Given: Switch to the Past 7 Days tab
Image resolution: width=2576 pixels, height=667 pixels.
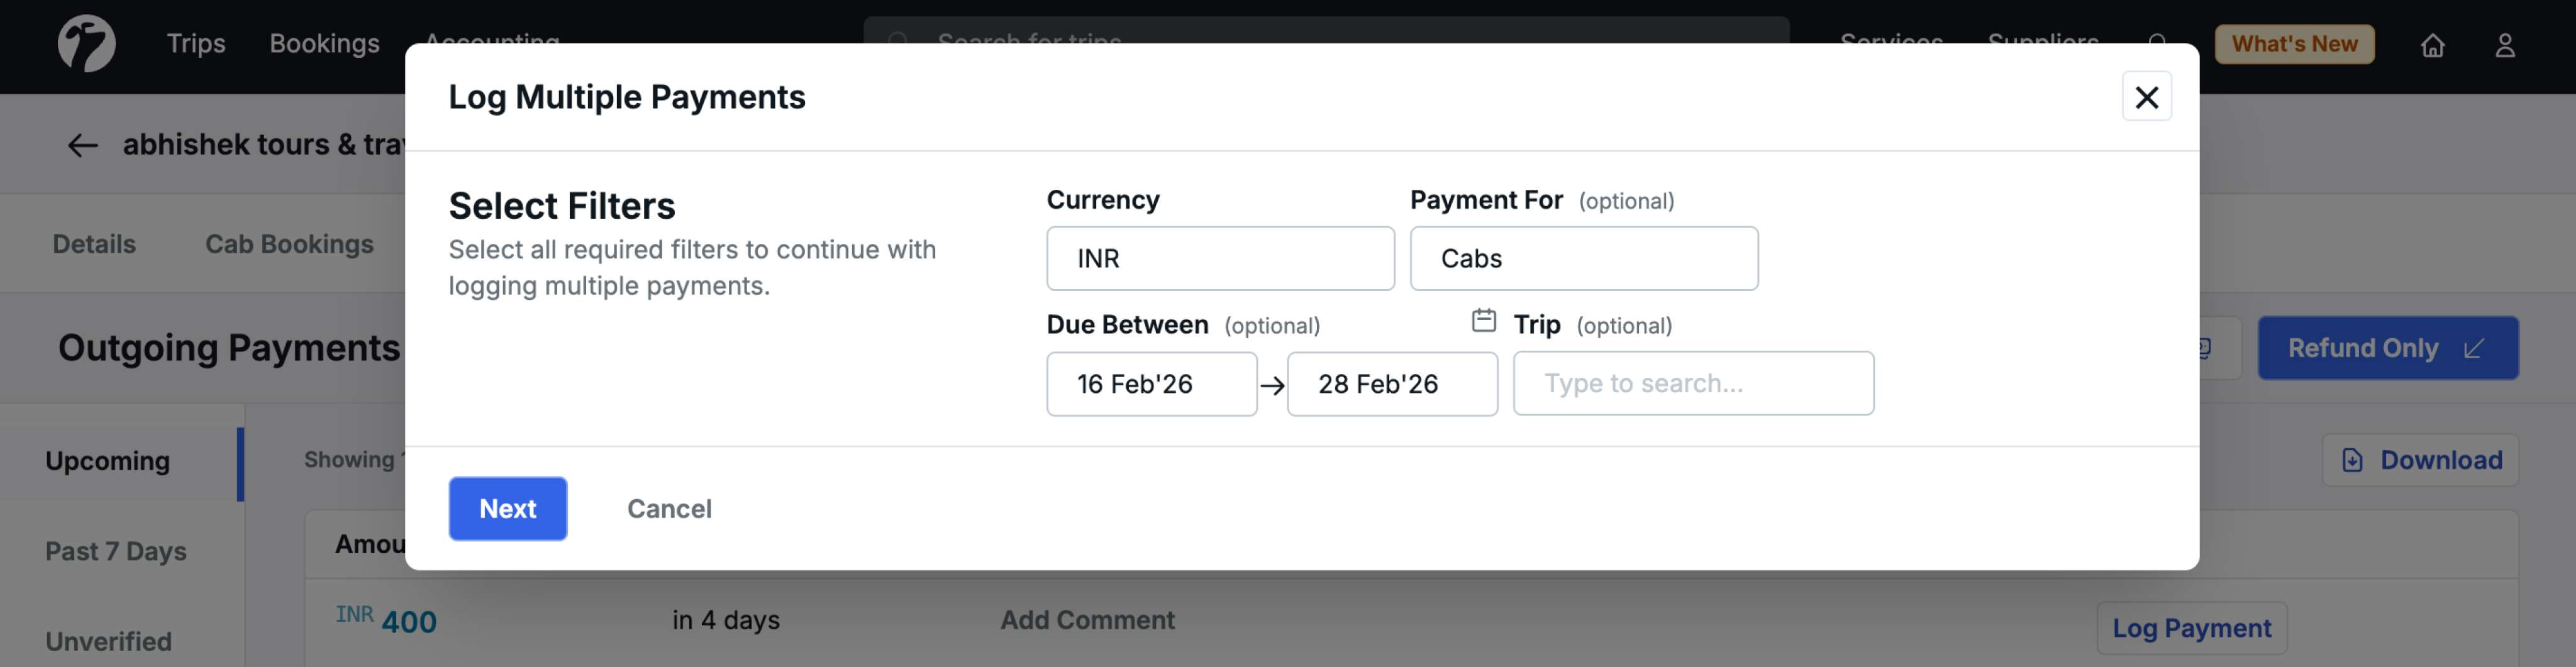Looking at the screenshot, I should (x=116, y=551).
